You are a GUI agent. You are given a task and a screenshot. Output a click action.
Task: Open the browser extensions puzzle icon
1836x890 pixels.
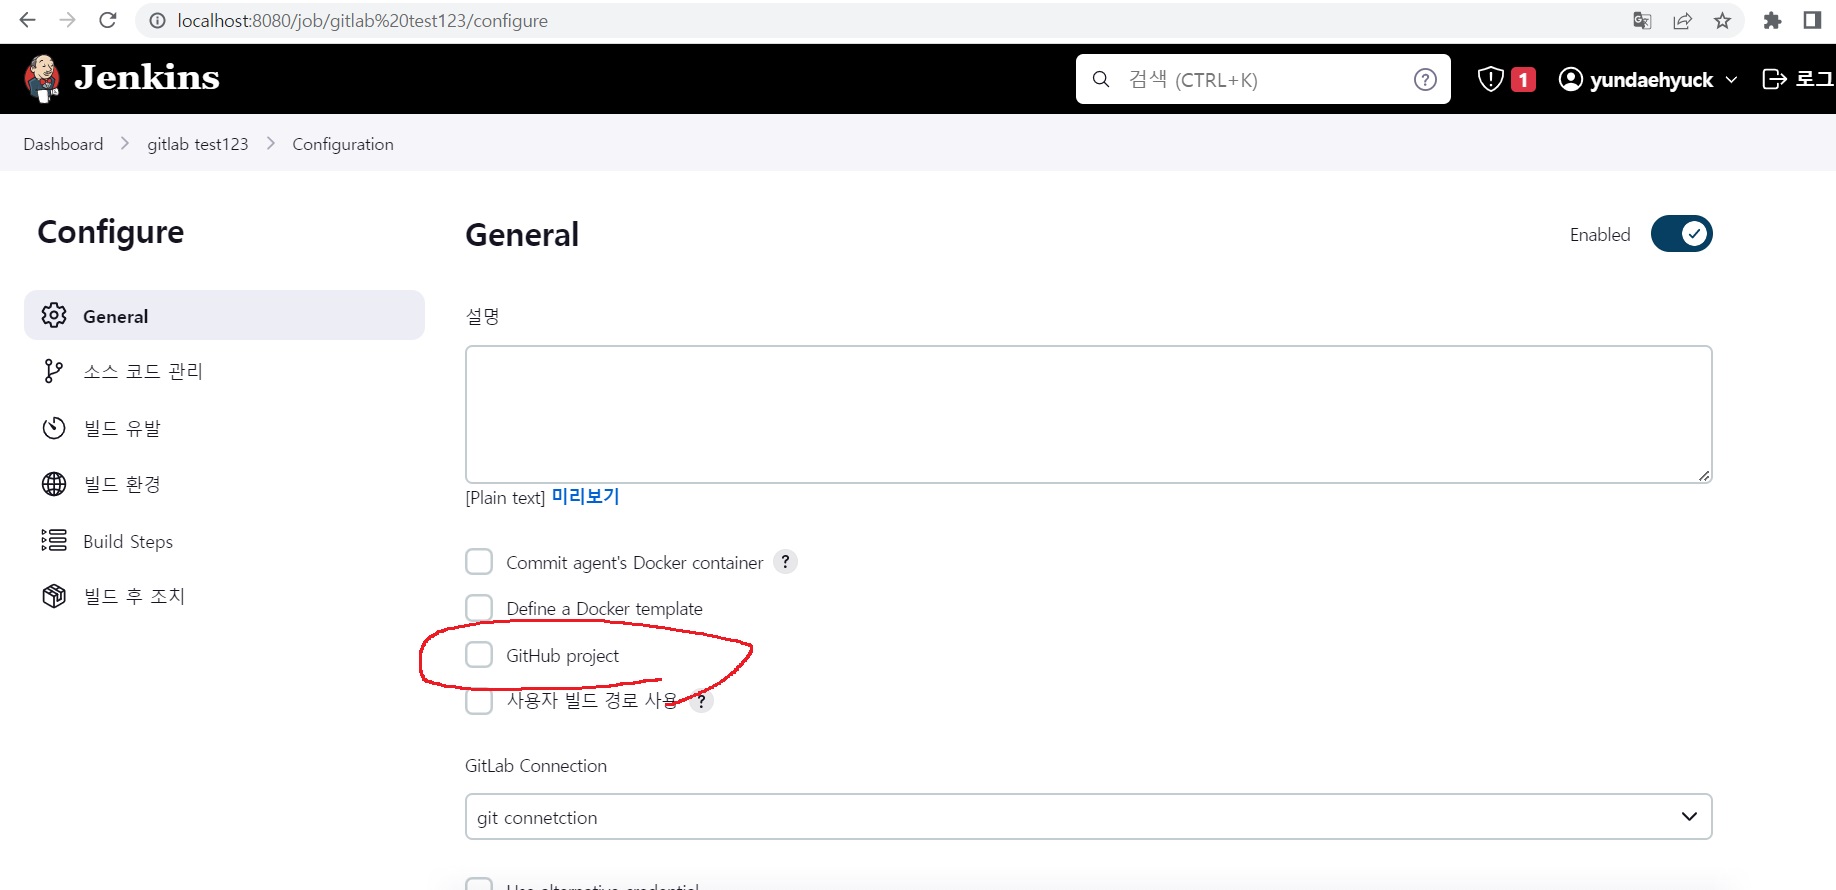[1772, 20]
